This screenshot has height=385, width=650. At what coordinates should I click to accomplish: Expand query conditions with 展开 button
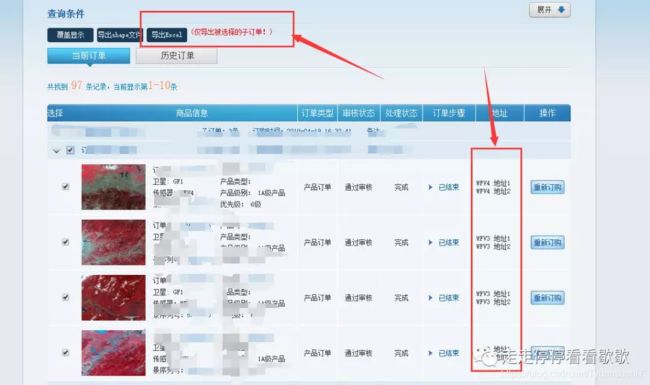click(x=550, y=10)
